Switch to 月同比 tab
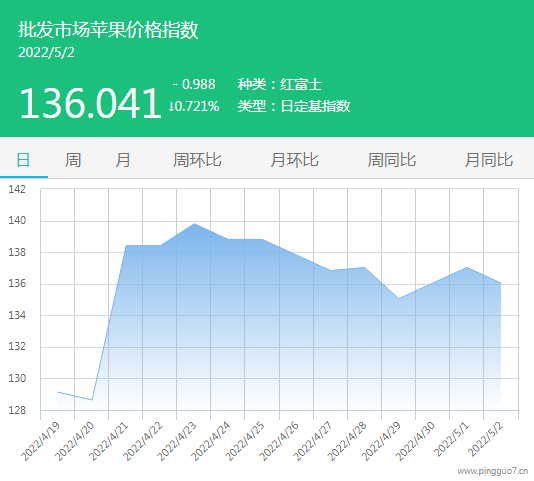Viewport: 534px width, 481px height. [x=489, y=160]
